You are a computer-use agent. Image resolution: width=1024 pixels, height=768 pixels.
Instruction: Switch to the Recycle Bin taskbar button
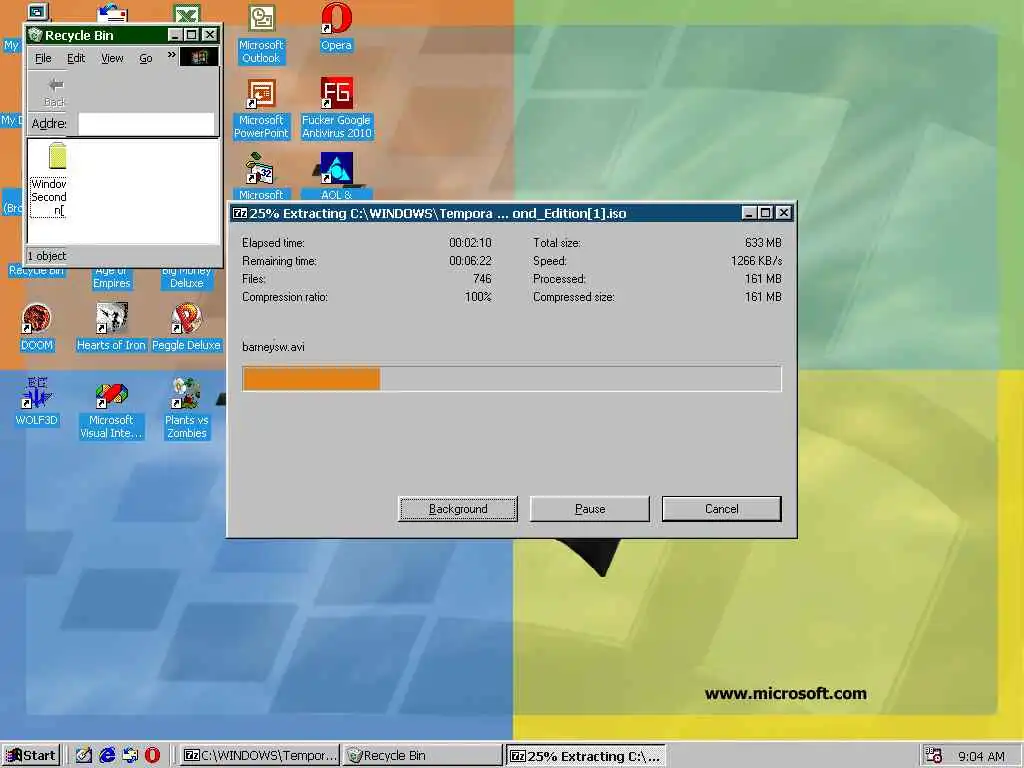[423, 756]
